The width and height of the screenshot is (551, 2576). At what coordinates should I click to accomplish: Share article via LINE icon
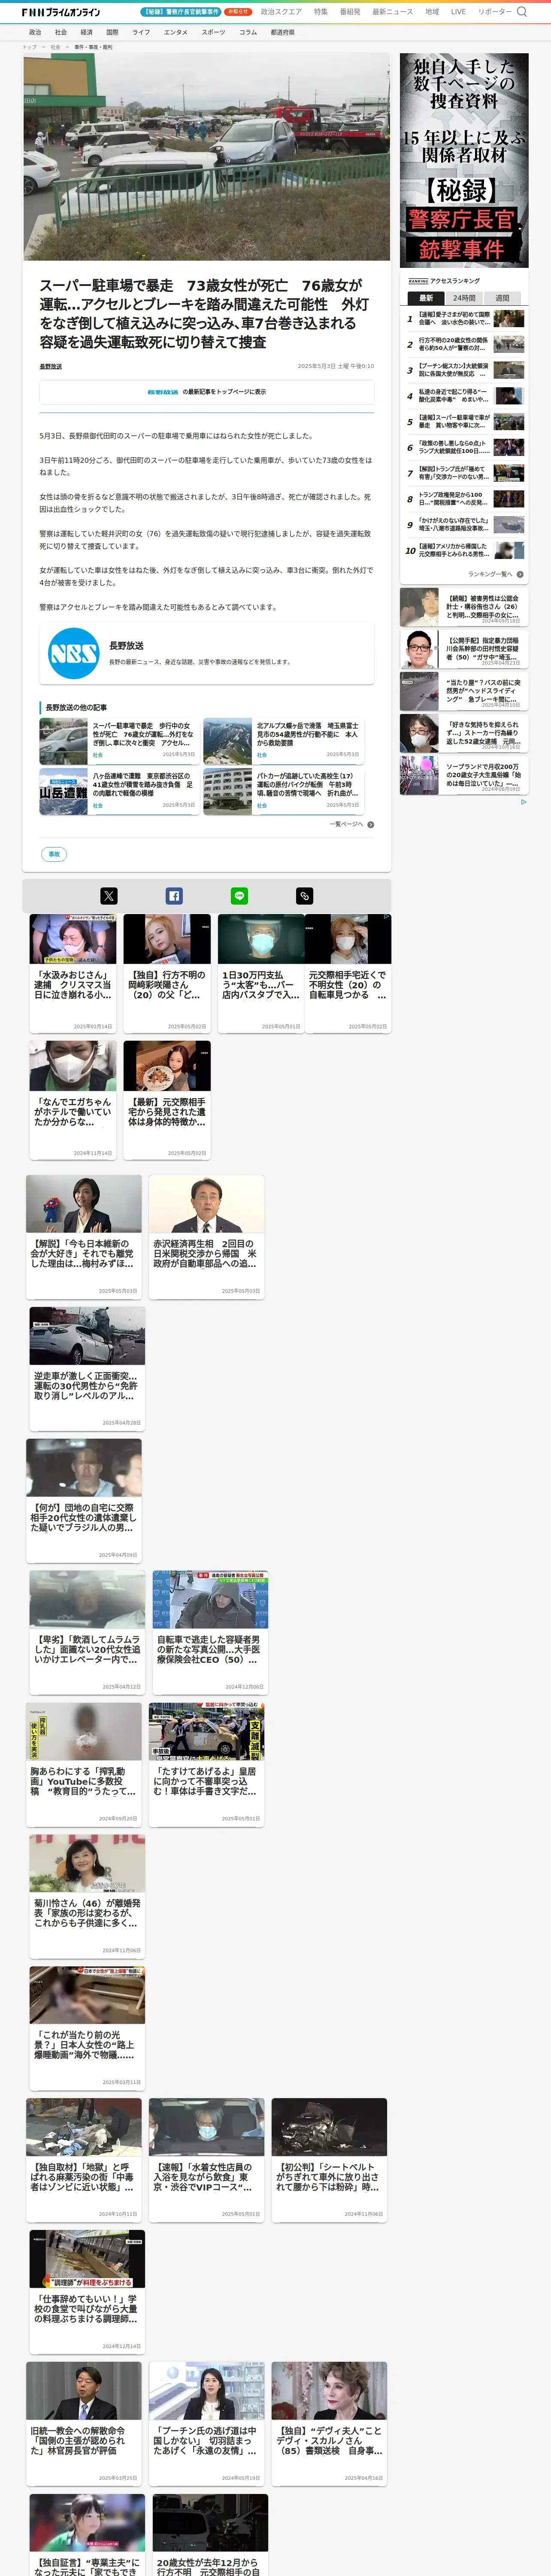pyautogui.click(x=239, y=896)
